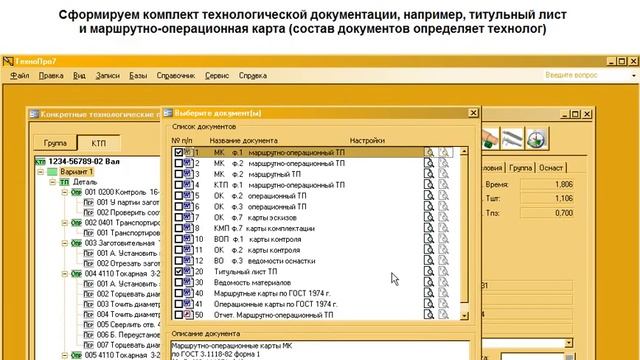Screen dimensions: 640x360
Task: Open preview icon for 10 ВОП карты контроля
Action: (429, 239)
